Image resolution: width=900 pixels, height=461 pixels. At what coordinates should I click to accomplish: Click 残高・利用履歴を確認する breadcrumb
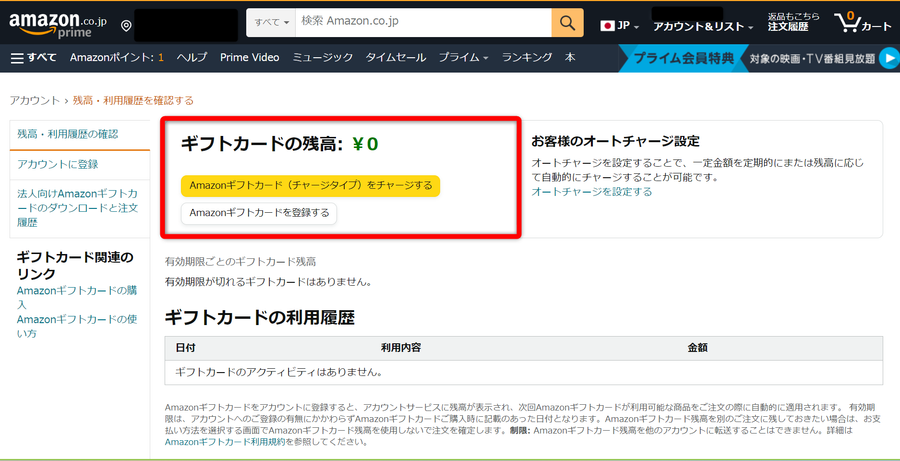click(133, 100)
